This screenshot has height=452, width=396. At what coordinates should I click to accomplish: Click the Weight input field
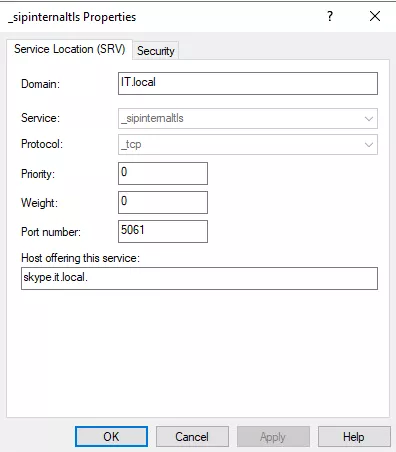[163, 202]
